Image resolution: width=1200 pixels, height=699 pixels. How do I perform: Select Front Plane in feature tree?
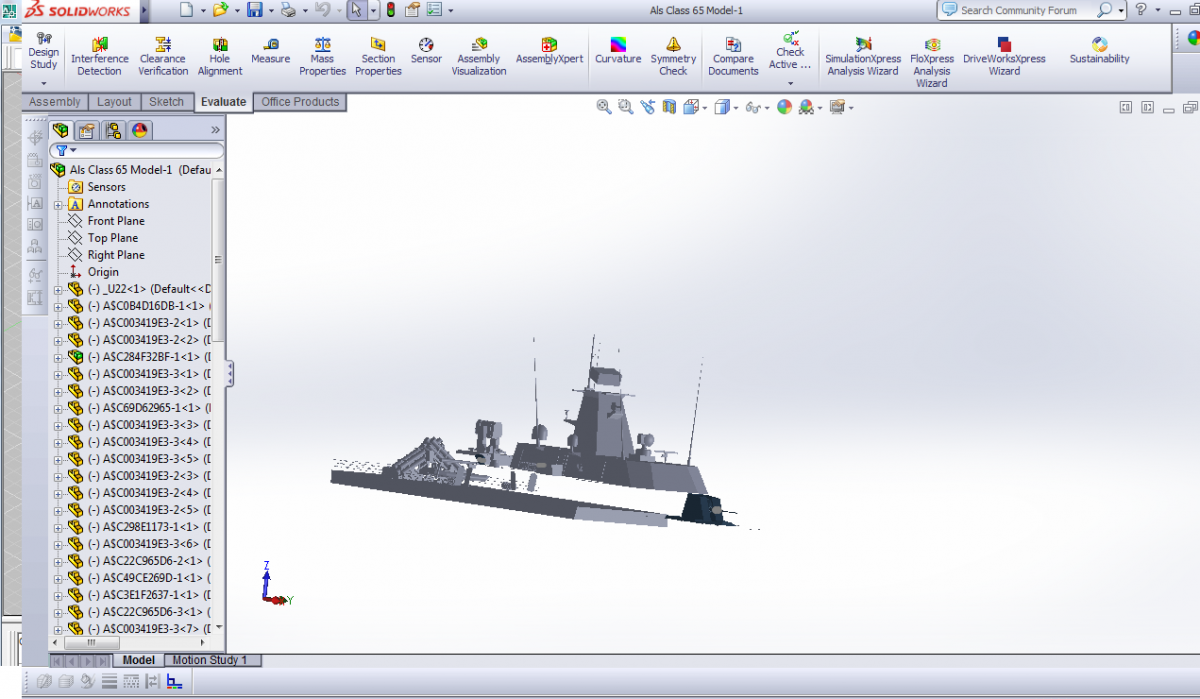coord(115,221)
